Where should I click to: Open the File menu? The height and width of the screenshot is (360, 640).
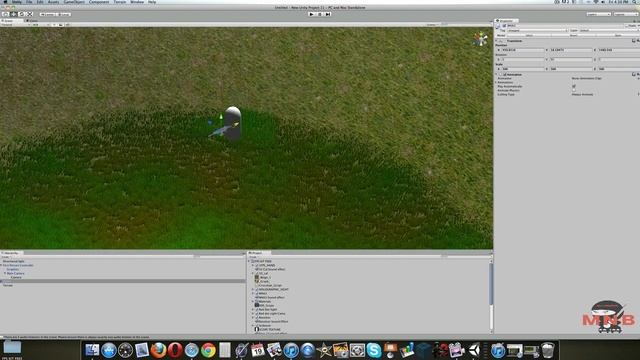(29, 2)
